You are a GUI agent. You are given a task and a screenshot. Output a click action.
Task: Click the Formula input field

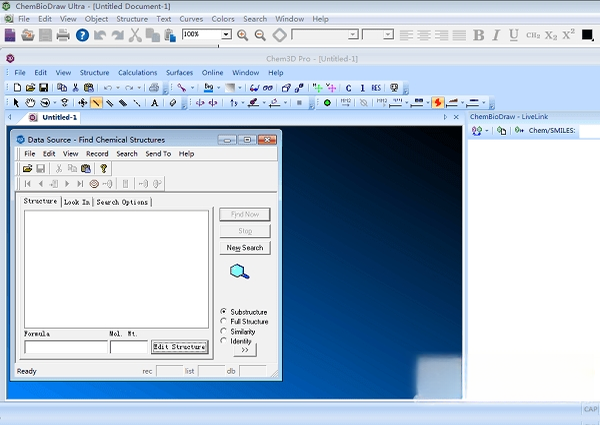66,347
